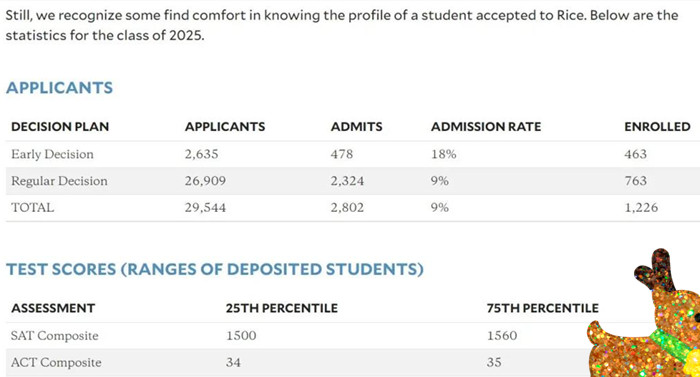Select the 18% admission rate cell
700x377 pixels.
[x=444, y=154]
